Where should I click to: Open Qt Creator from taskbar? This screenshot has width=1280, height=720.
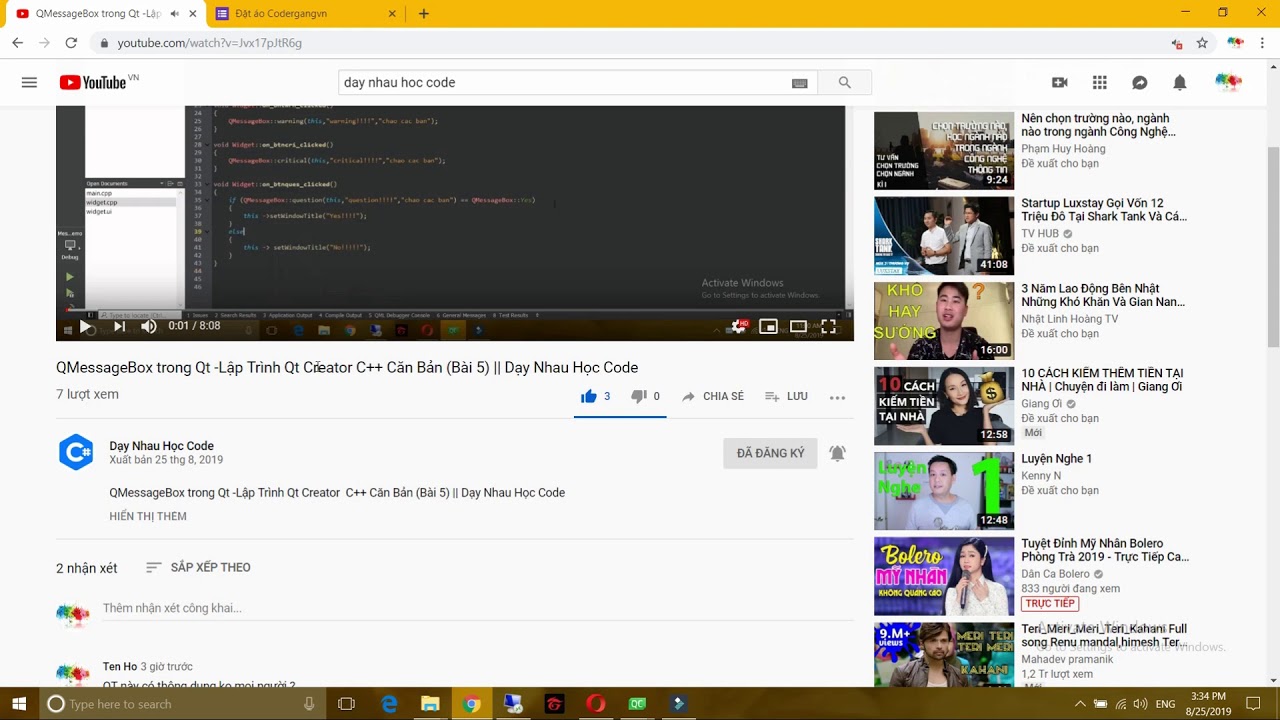coord(637,704)
